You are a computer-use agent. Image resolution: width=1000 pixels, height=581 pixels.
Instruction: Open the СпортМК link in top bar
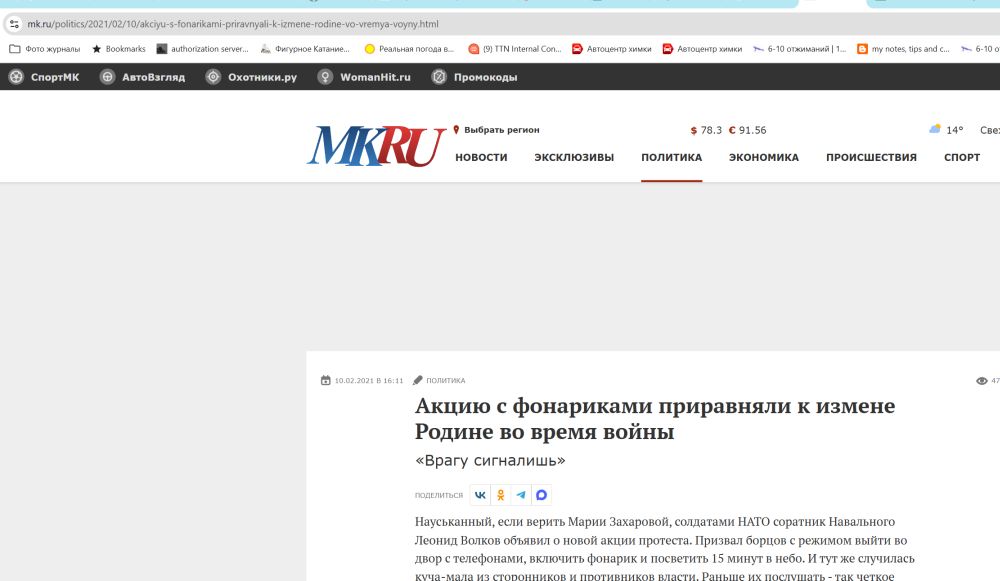pyautogui.click(x=44, y=77)
